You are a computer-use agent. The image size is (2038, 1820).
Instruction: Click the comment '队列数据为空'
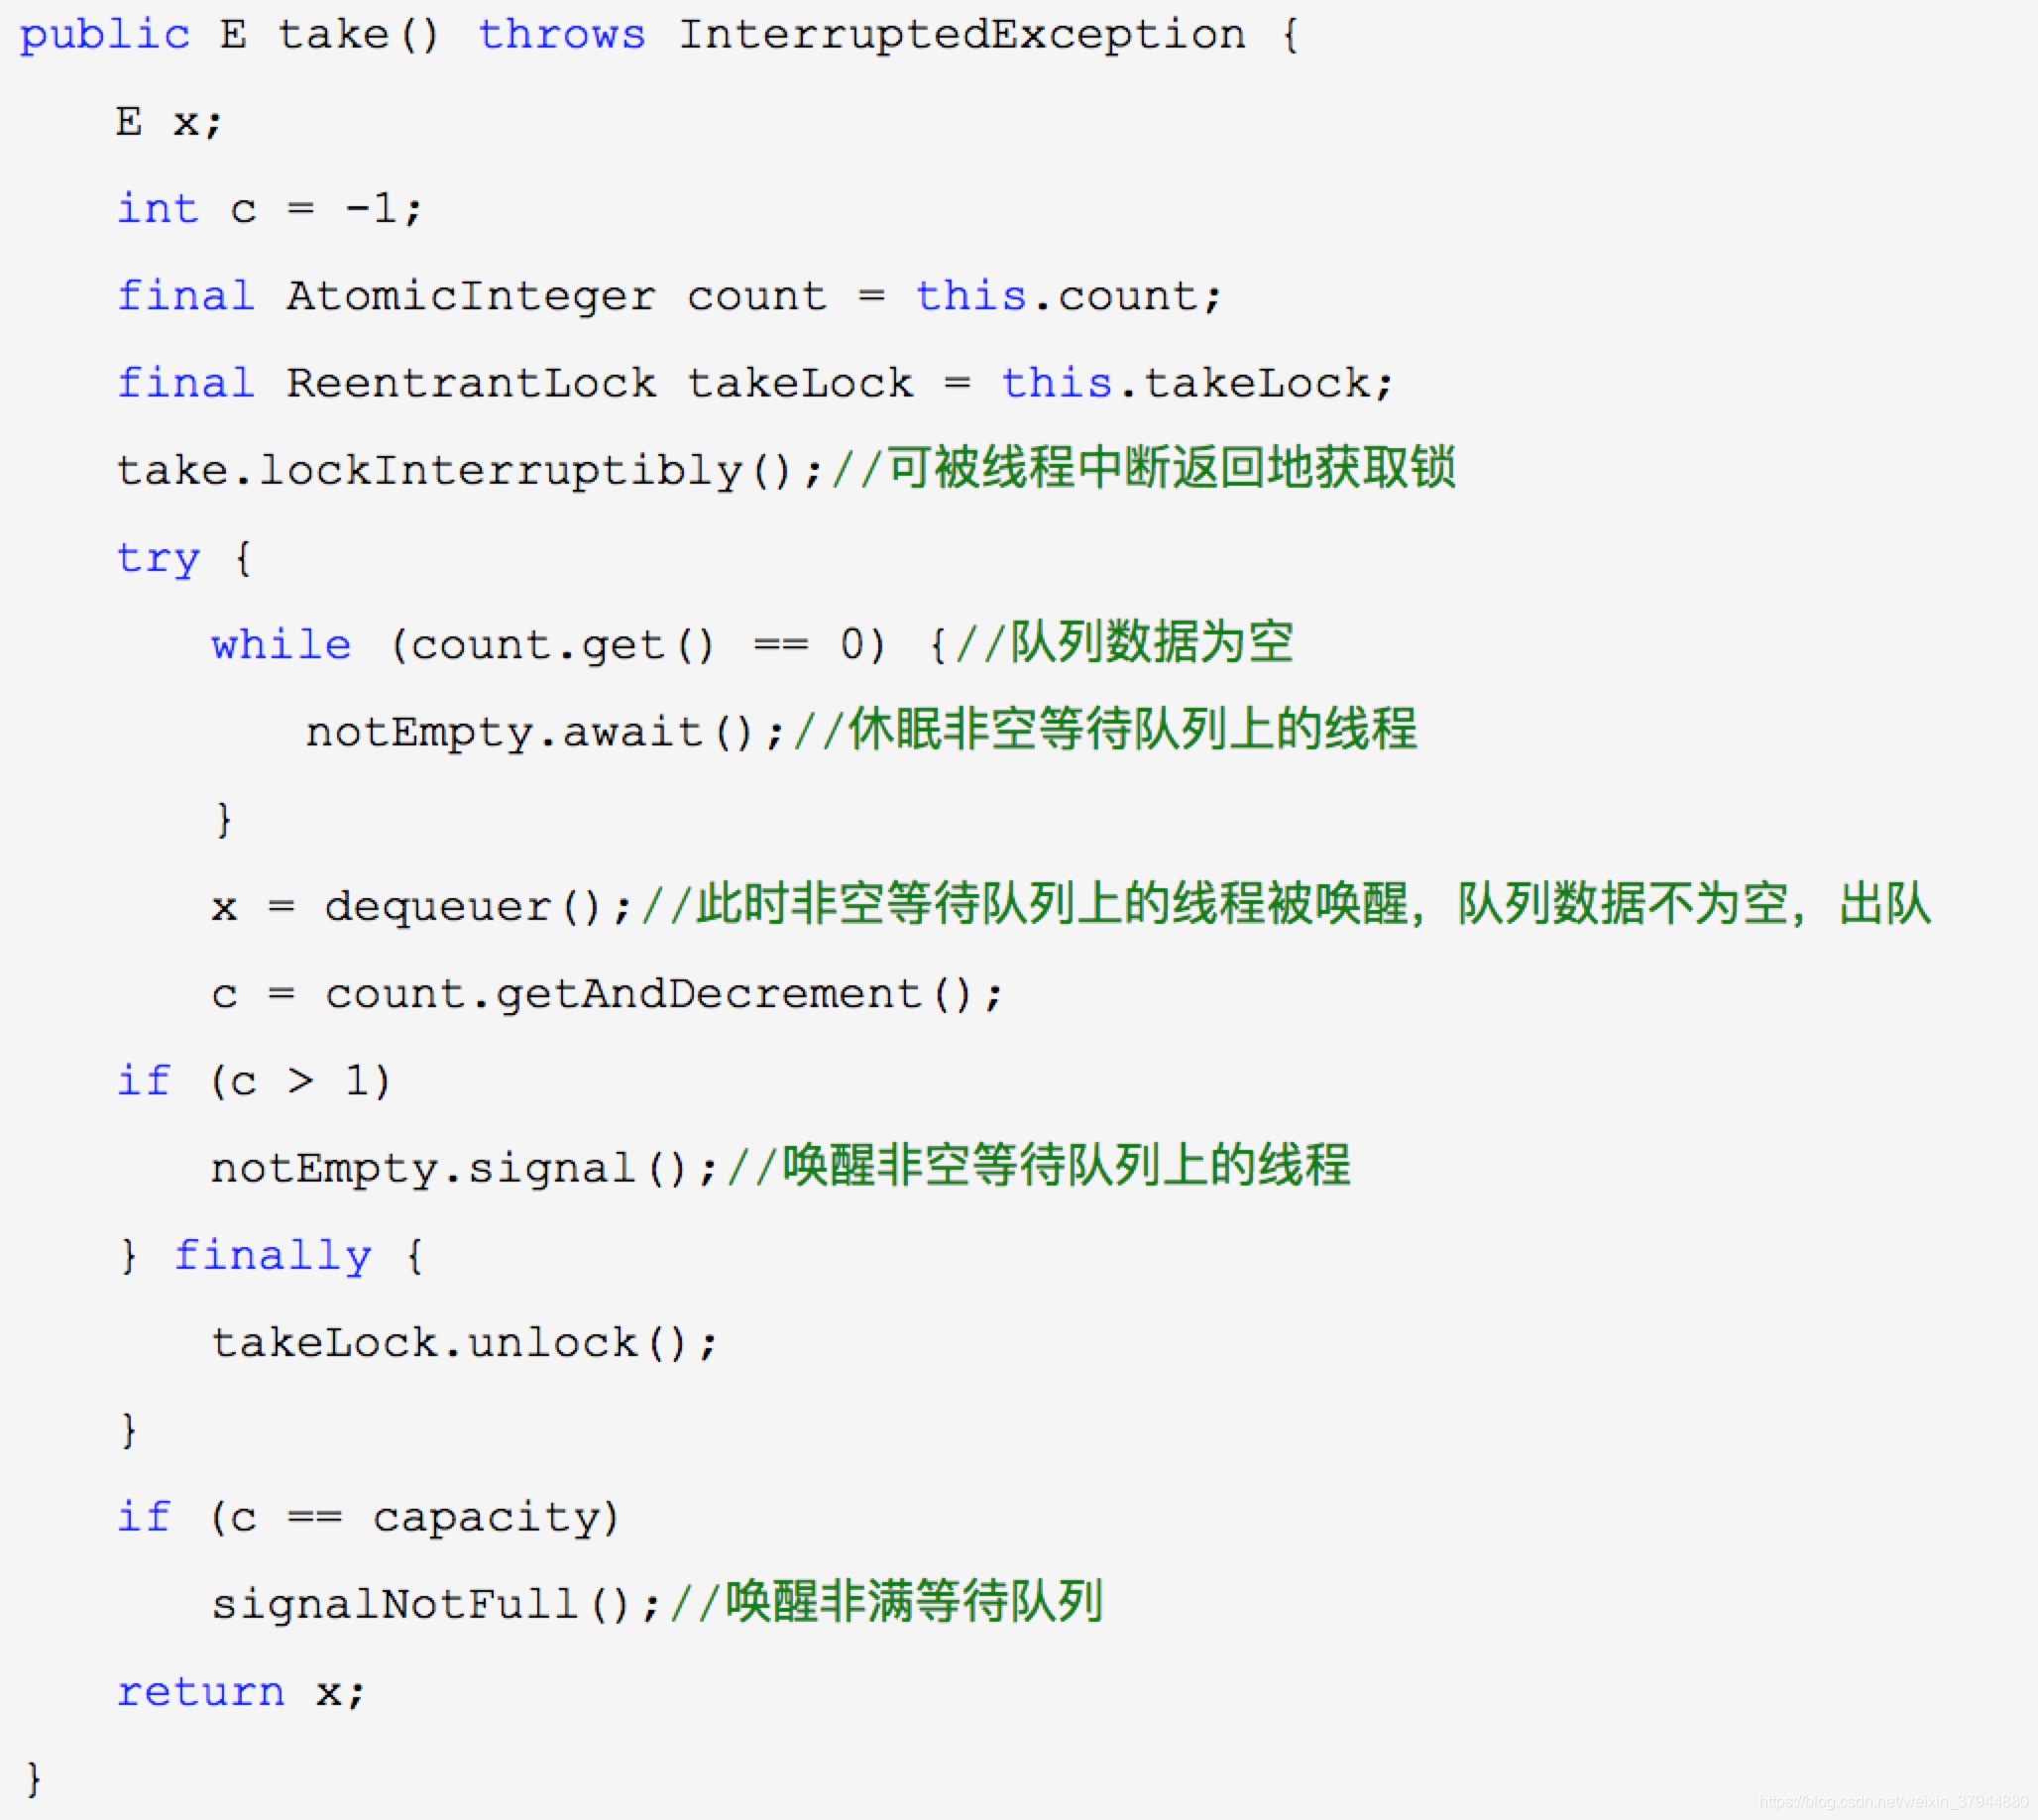point(1150,643)
